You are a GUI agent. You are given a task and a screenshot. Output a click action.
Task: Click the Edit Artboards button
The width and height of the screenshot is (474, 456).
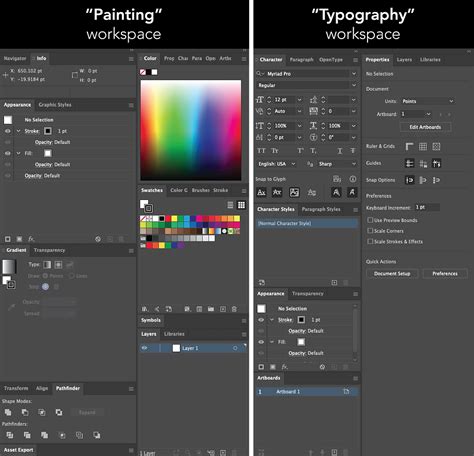click(425, 127)
